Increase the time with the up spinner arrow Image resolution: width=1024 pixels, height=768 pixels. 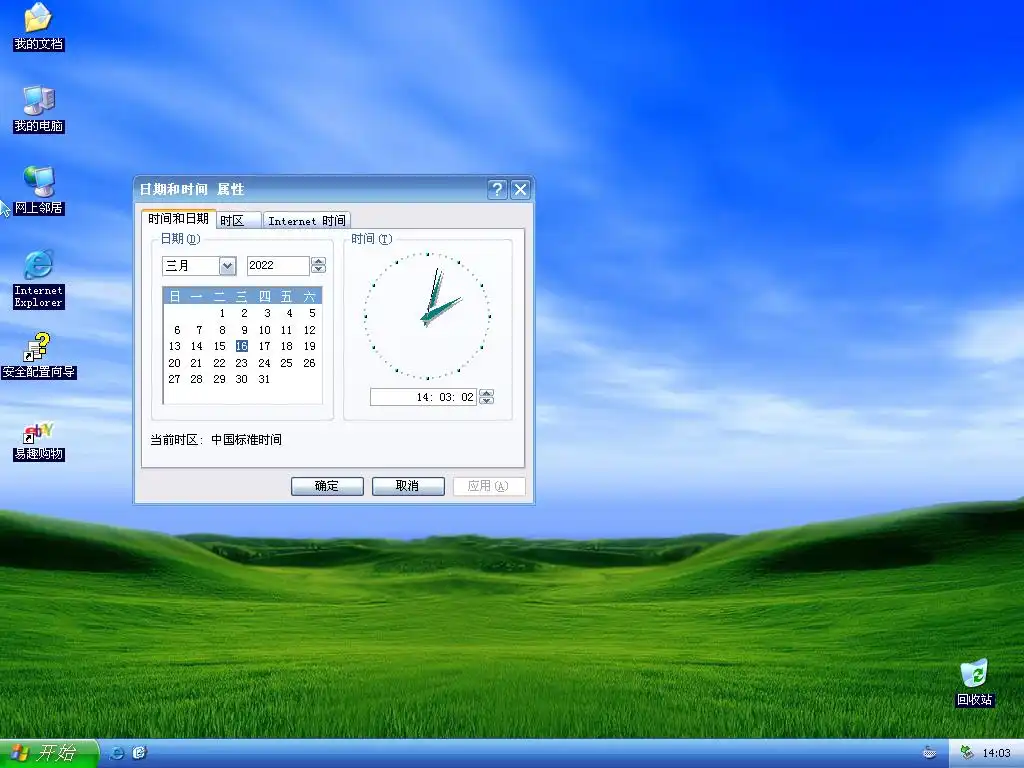487,392
